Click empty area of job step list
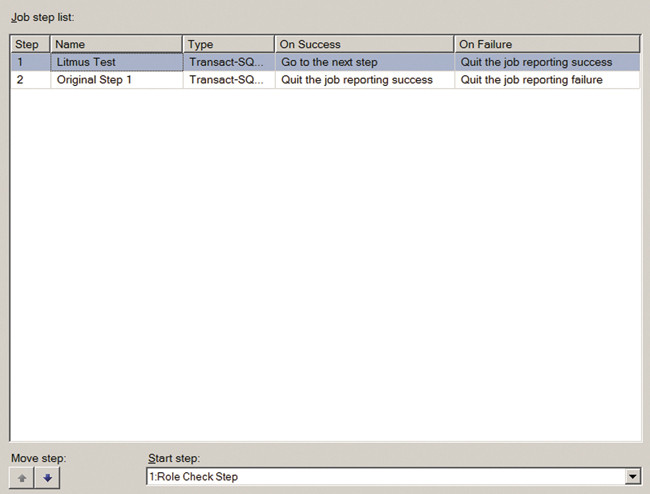Image resolution: width=650 pixels, height=494 pixels. (325, 260)
